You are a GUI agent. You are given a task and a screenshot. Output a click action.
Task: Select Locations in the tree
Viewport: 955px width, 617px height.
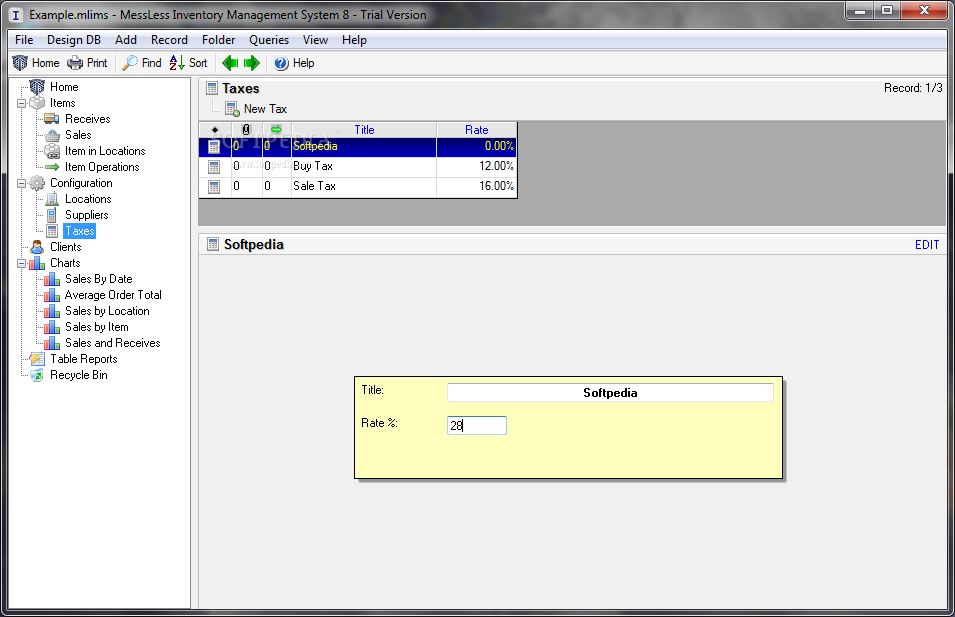click(88, 199)
